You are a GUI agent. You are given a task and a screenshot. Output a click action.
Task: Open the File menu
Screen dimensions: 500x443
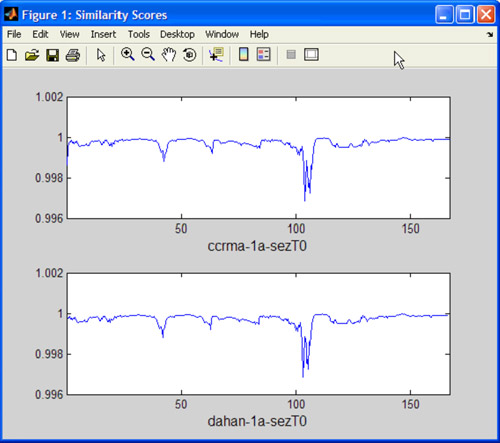pos(14,34)
